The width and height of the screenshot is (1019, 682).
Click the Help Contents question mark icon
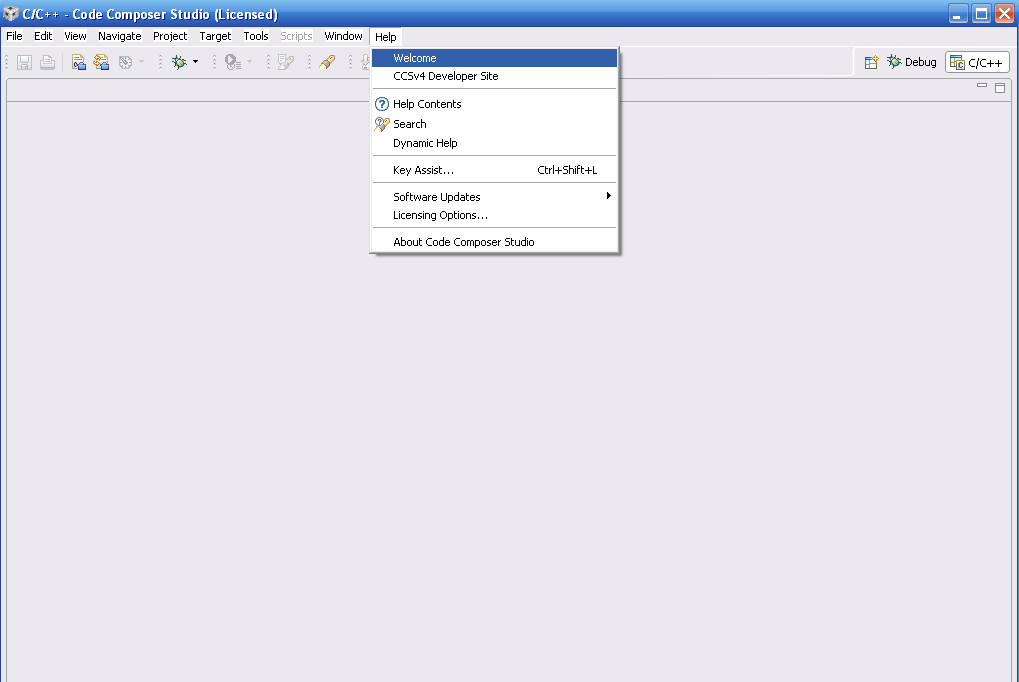[382, 104]
